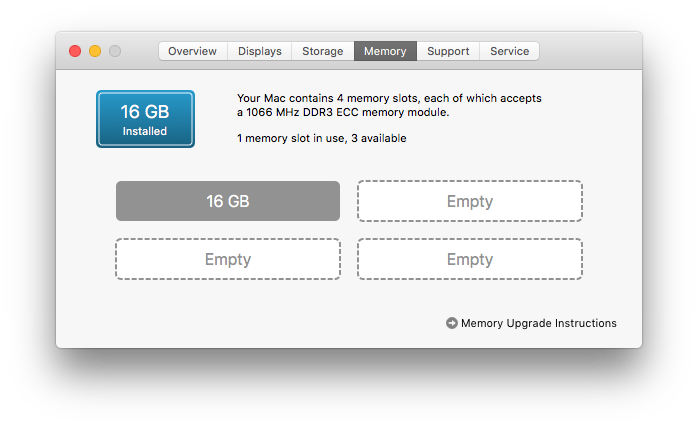
Task: Select the bottom-left Empty memory slot
Action: (x=228, y=259)
